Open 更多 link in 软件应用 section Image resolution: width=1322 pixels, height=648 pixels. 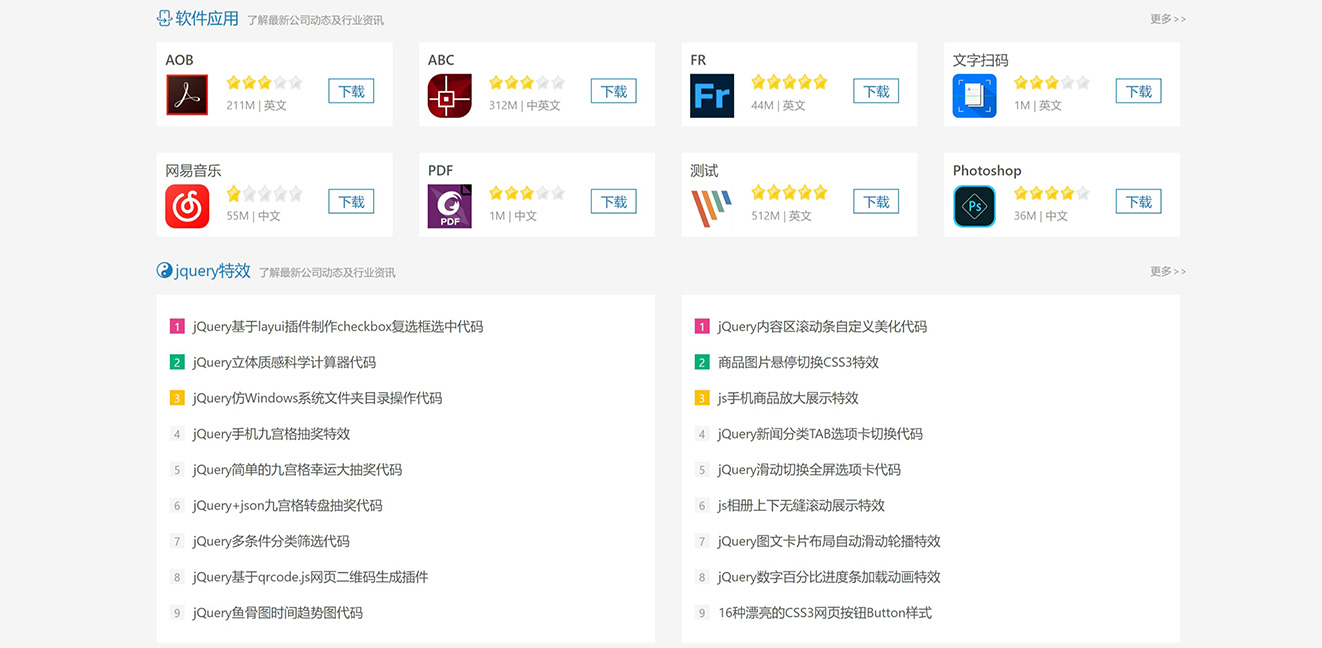pos(1168,19)
